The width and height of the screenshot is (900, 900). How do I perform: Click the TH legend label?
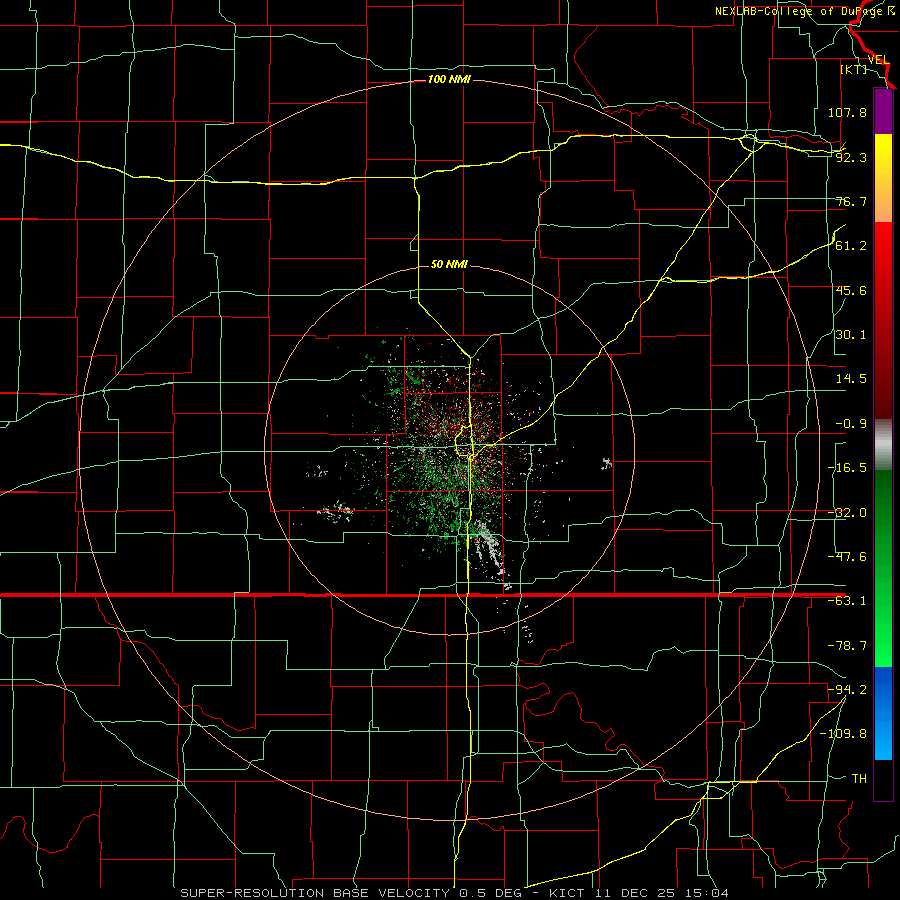point(859,778)
